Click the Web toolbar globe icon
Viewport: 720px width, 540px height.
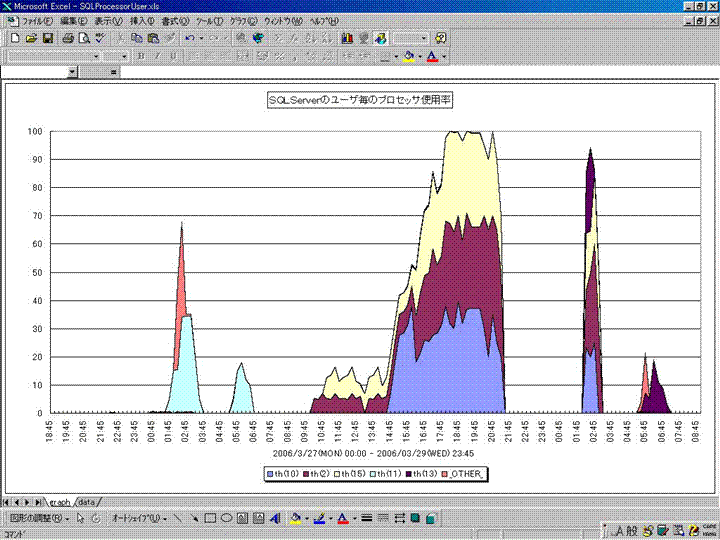coord(259,38)
